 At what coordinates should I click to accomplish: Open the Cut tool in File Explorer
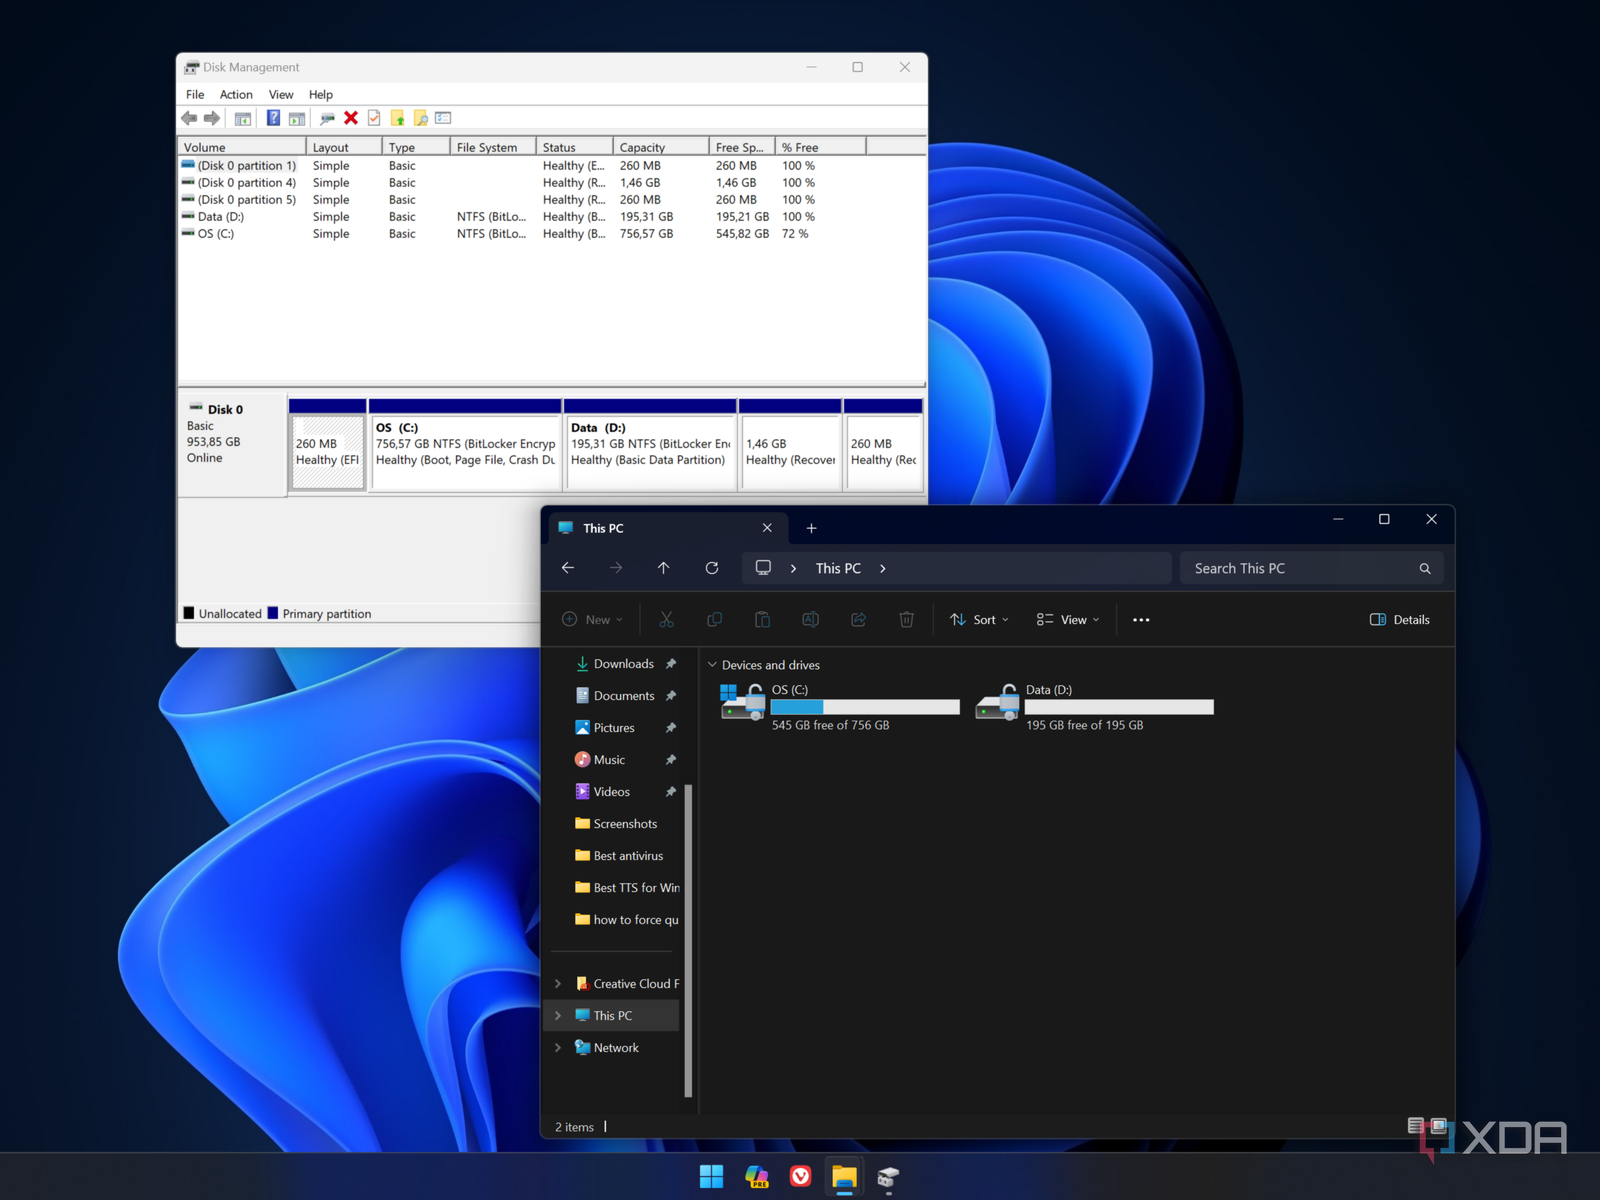pyautogui.click(x=666, y=619)
